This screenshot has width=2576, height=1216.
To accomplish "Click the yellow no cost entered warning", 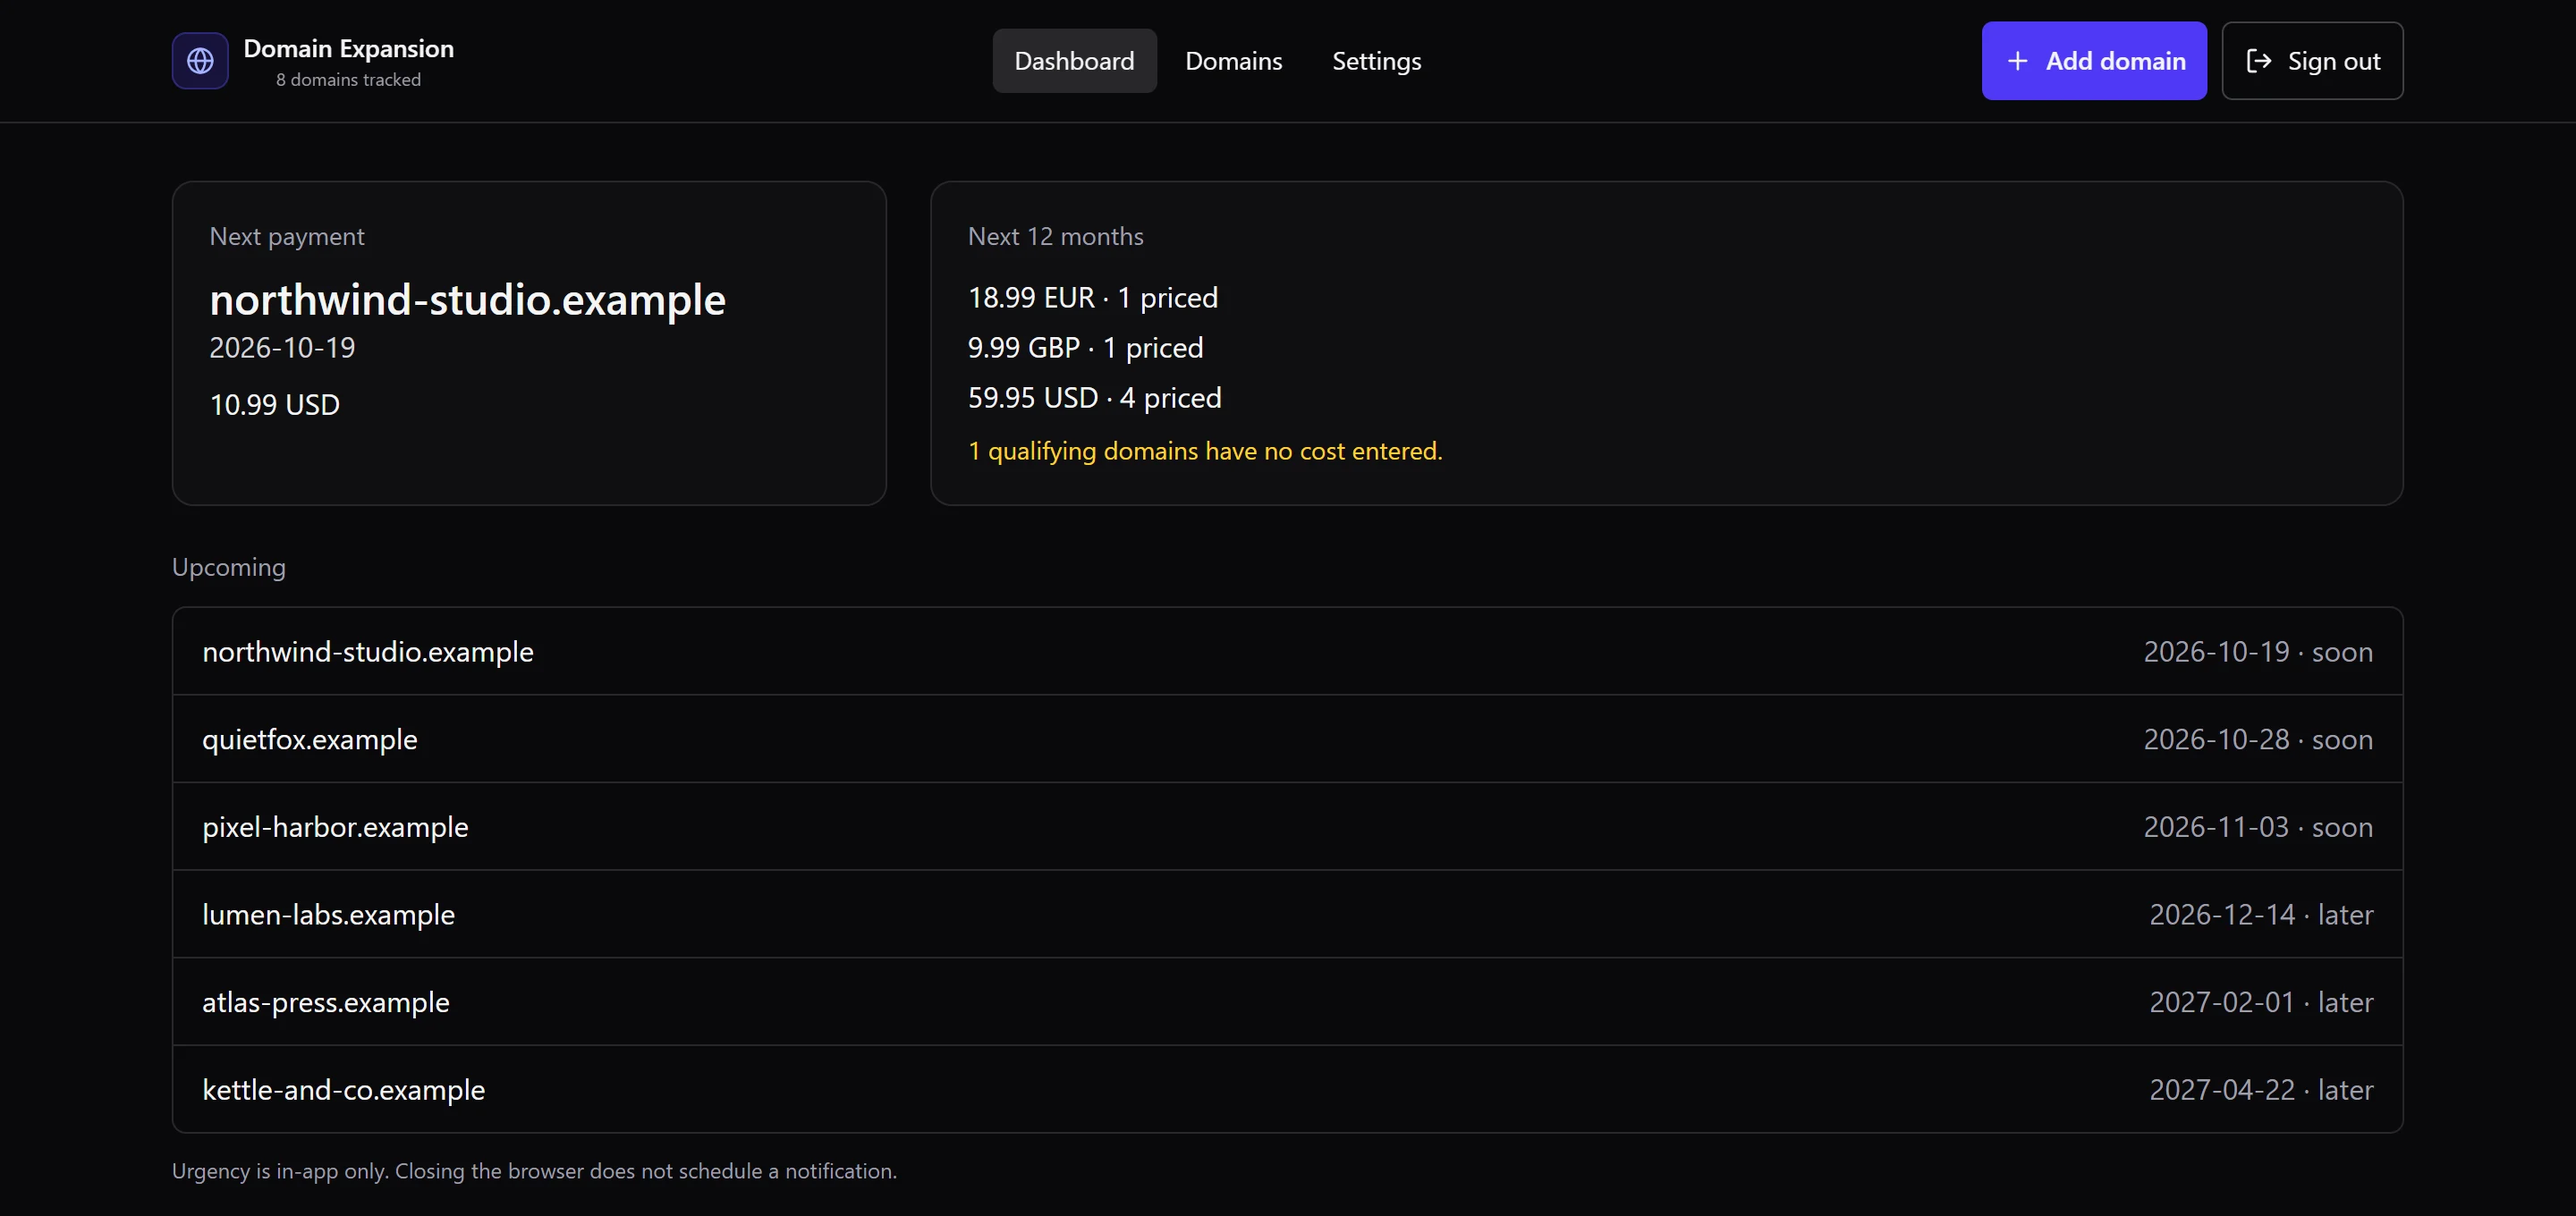I will (1205, 451).
